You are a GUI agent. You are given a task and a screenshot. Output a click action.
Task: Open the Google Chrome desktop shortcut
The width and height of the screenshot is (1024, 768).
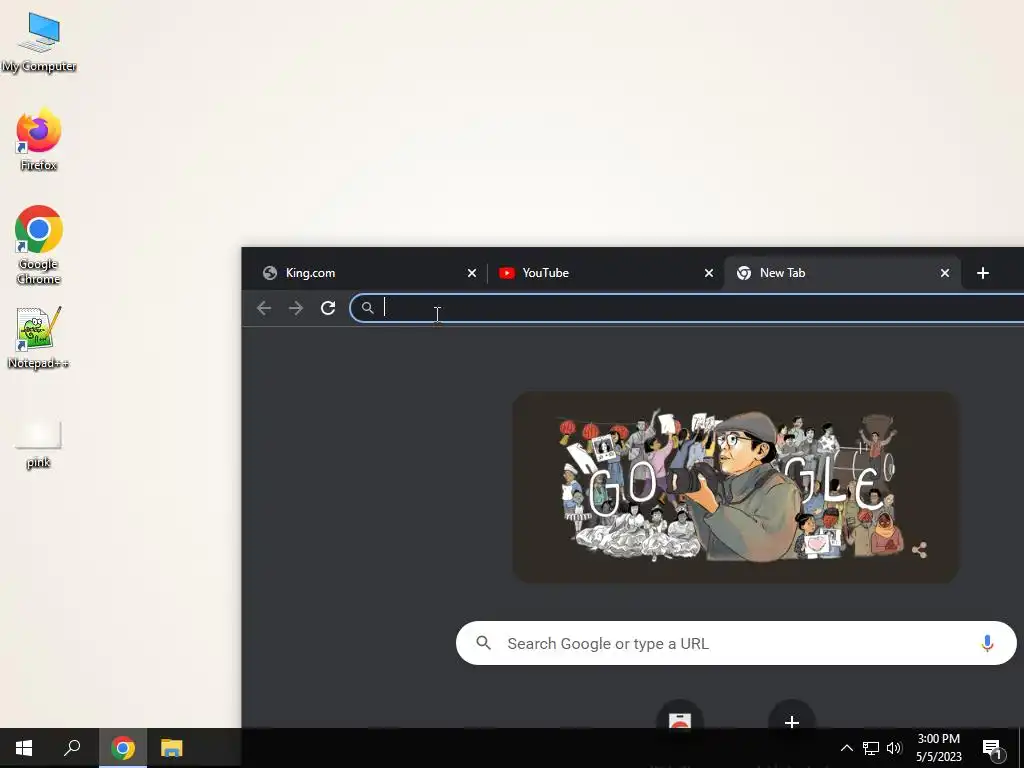click(39, 245)
